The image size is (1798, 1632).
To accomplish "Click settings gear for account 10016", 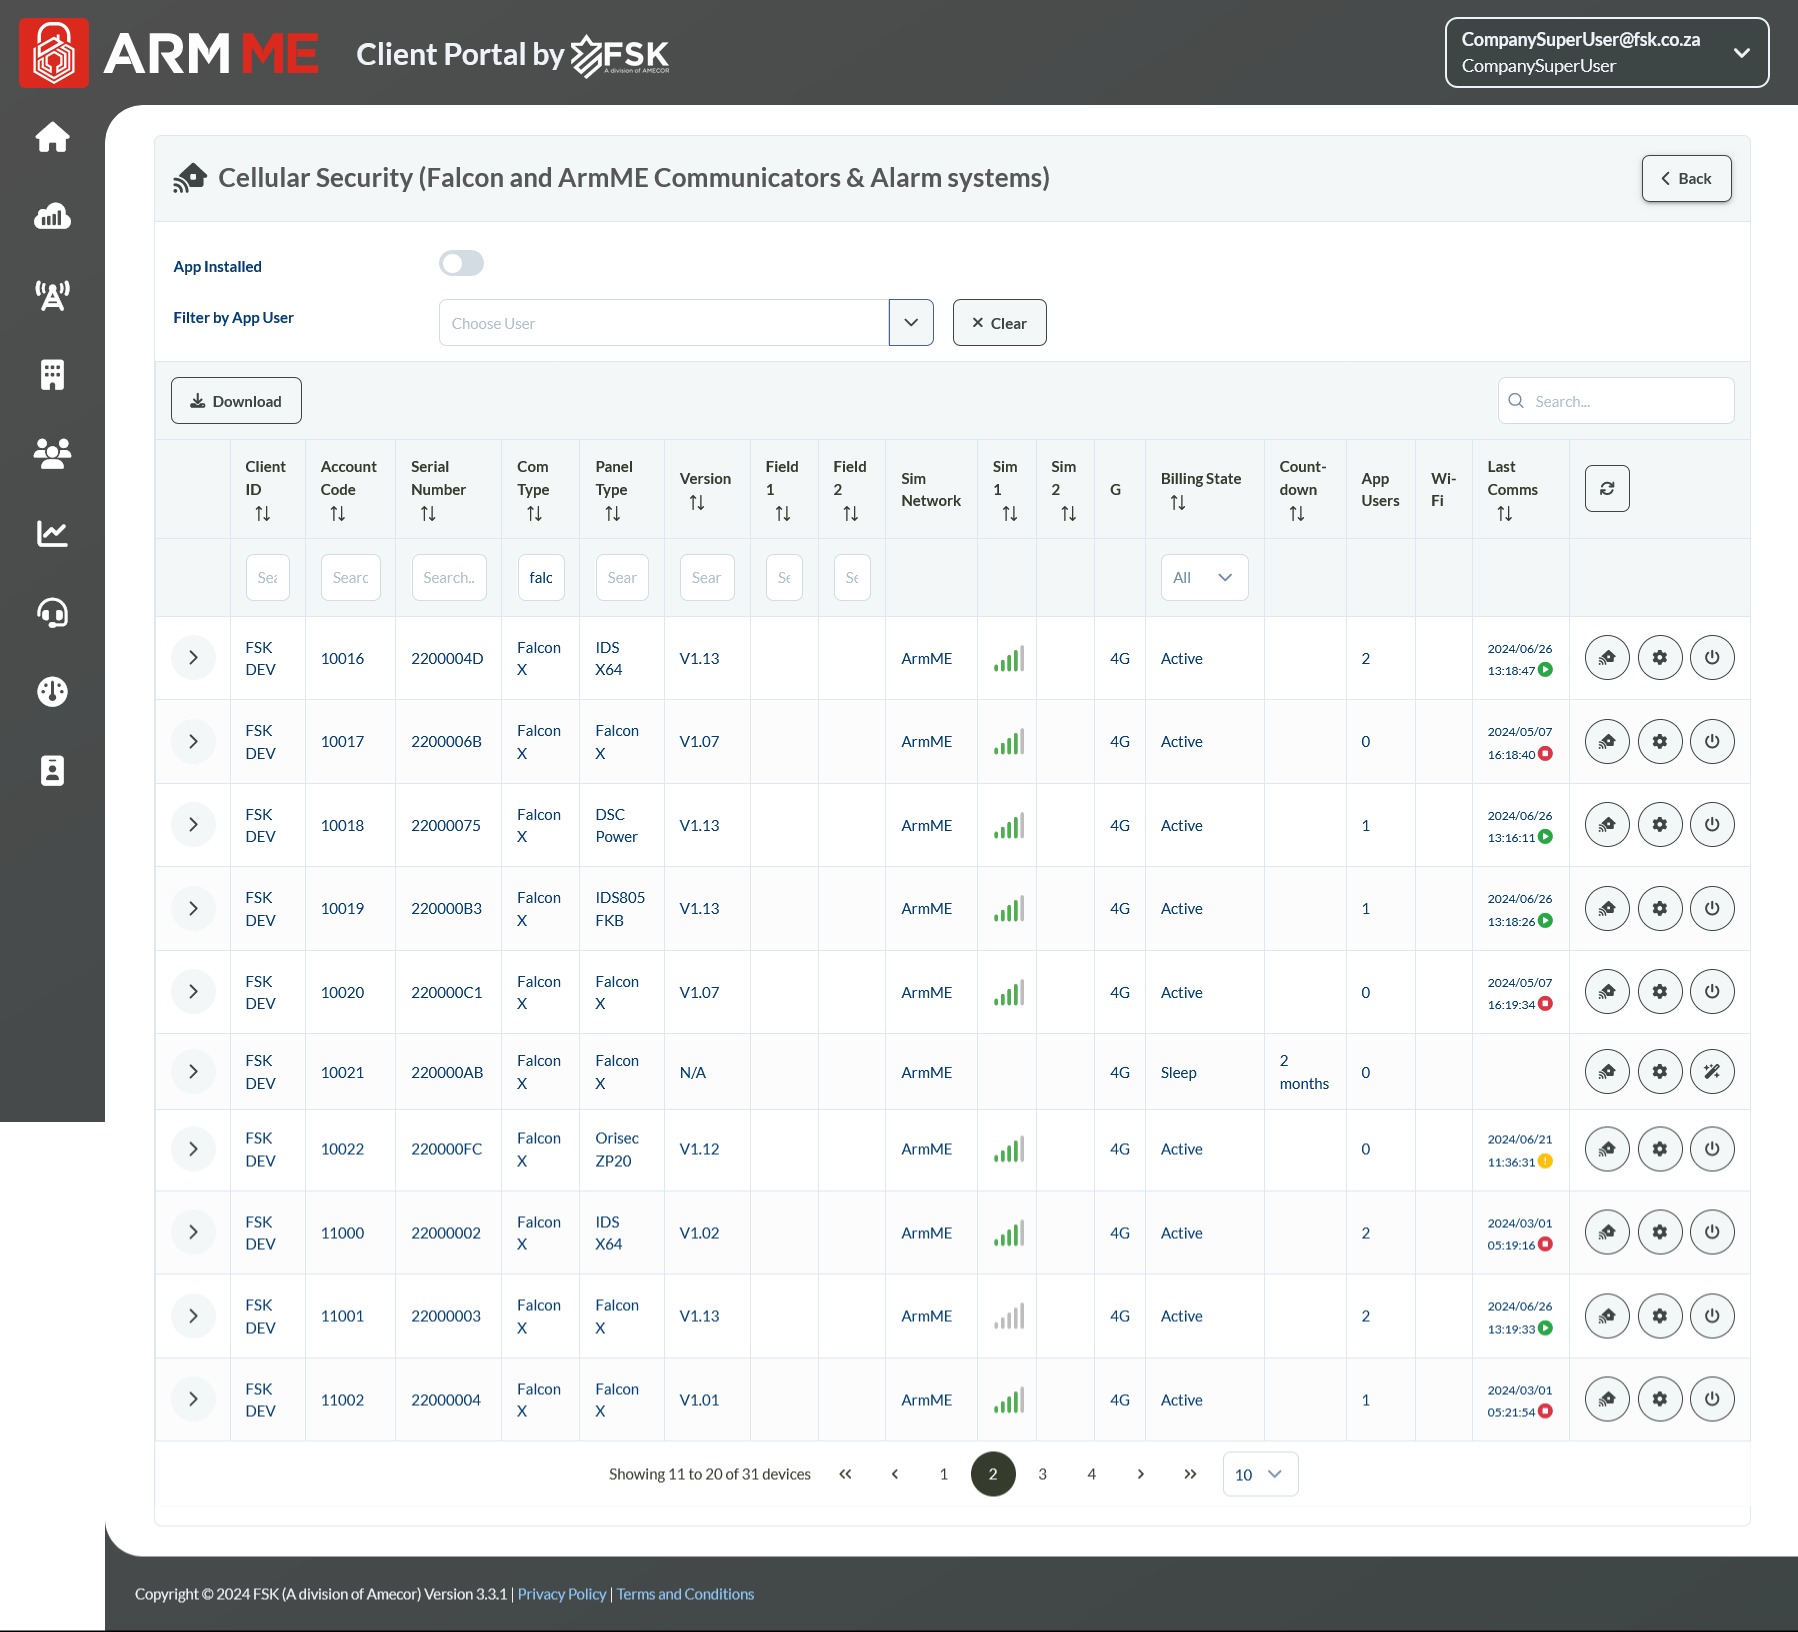I will [x=1659, y=658].
